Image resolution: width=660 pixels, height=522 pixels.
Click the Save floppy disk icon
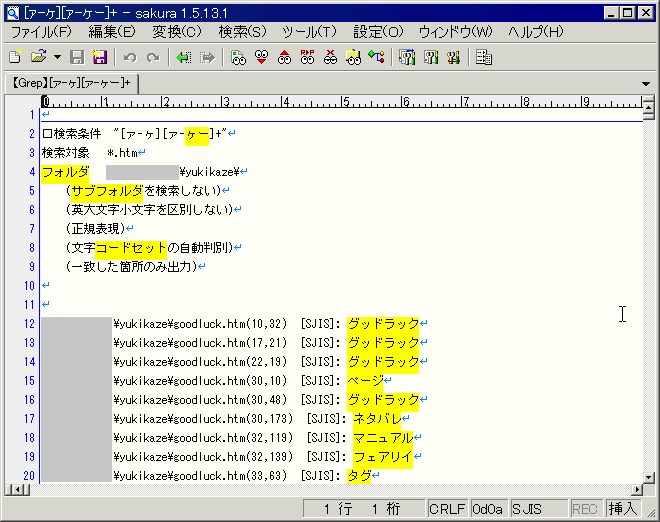coord(77,57)
